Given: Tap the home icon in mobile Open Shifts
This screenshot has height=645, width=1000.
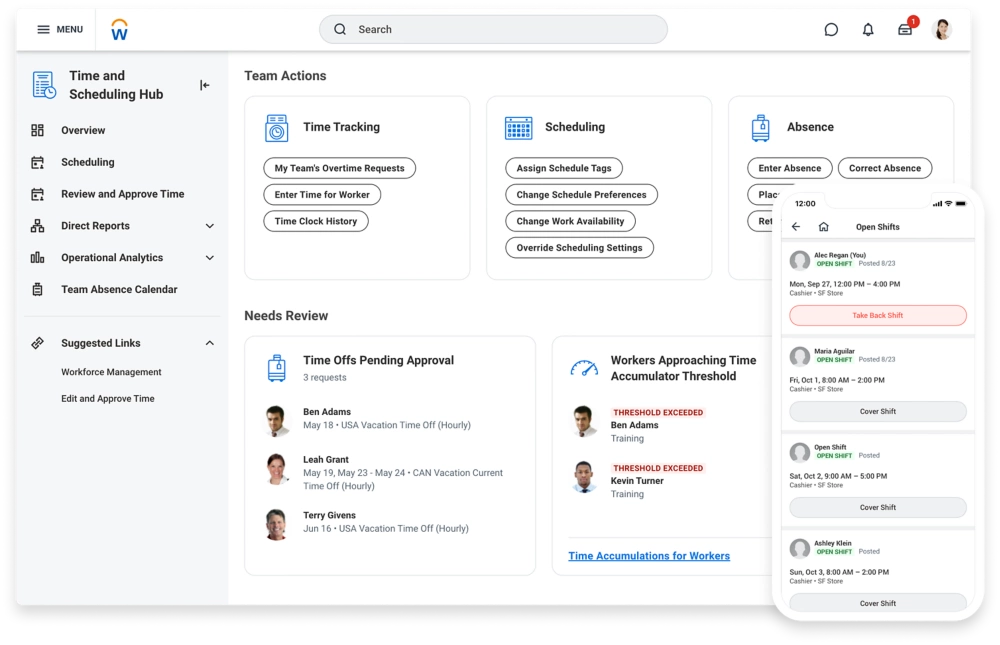Looking at the screenshot, I should (823, 227).
